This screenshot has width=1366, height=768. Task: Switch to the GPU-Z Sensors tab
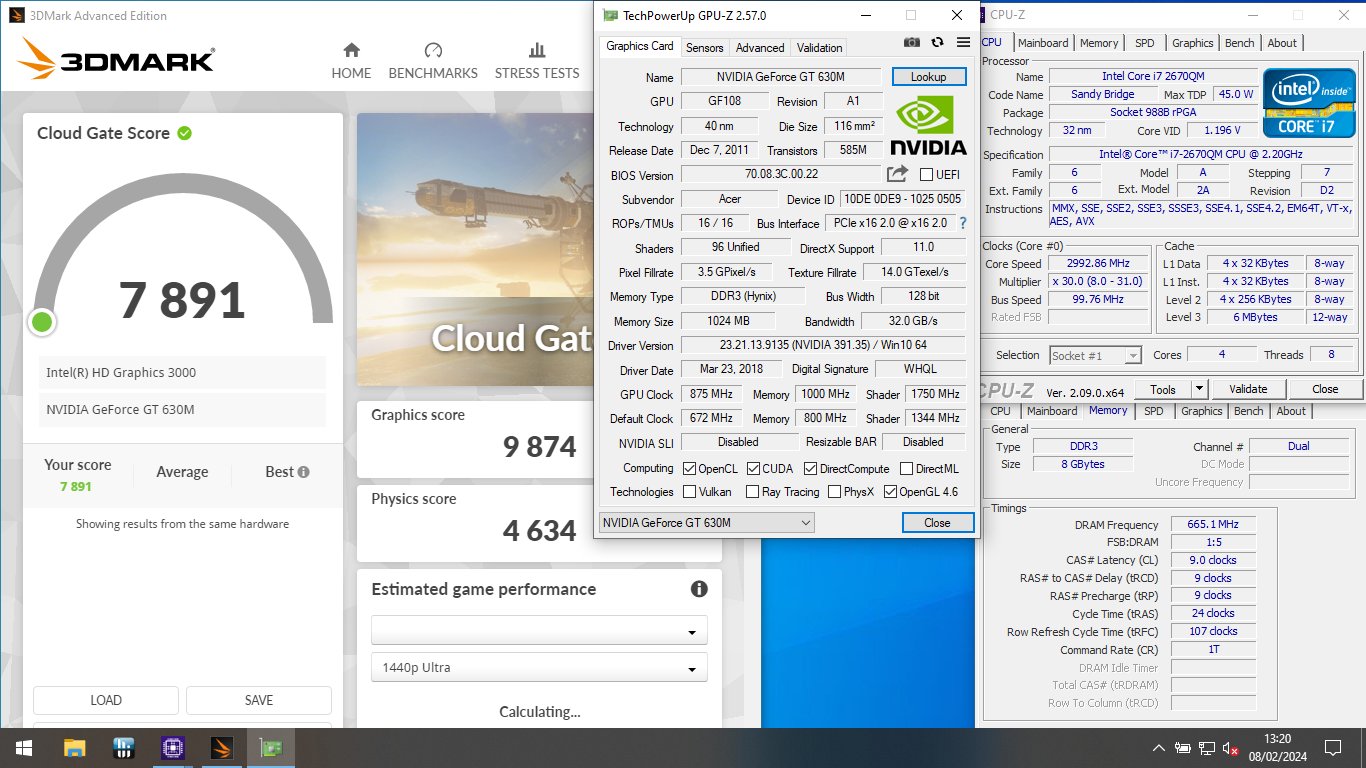click(704, 47)
